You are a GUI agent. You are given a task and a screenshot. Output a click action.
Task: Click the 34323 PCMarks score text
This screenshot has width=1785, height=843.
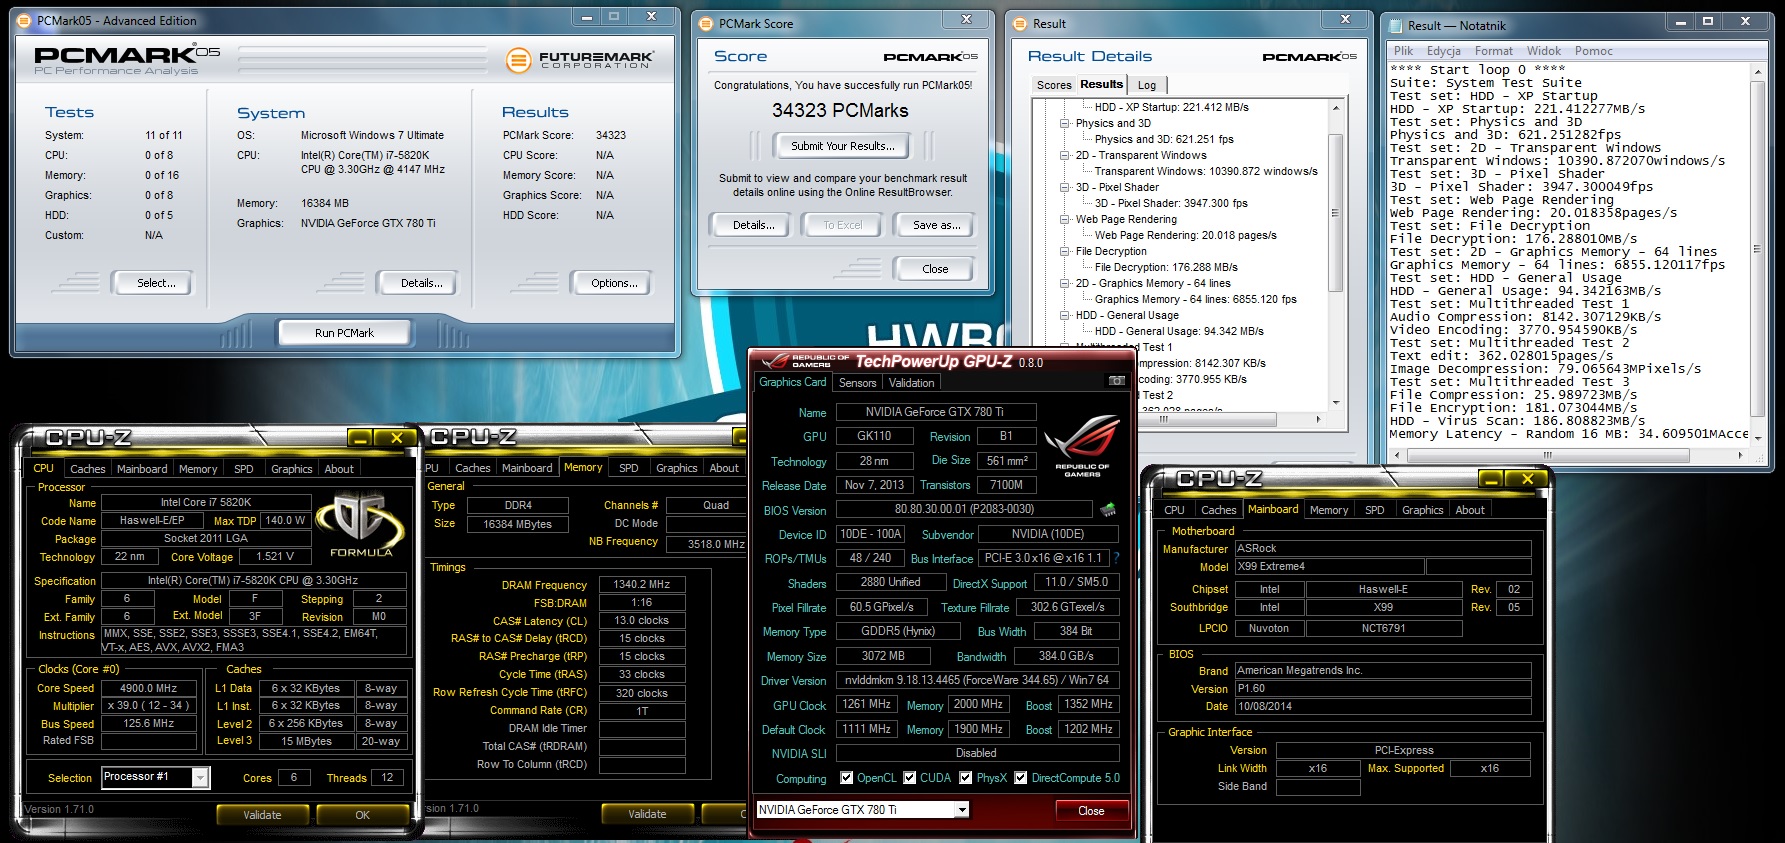[x=840, y=111]
